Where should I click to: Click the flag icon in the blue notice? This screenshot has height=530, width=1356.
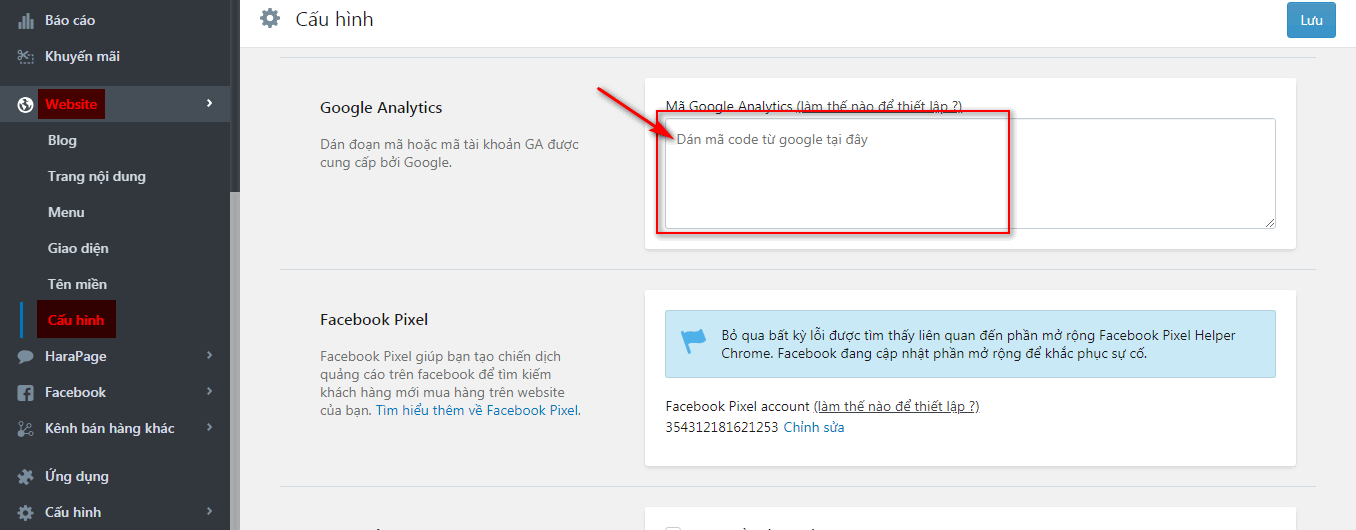(x=693, y=342)
